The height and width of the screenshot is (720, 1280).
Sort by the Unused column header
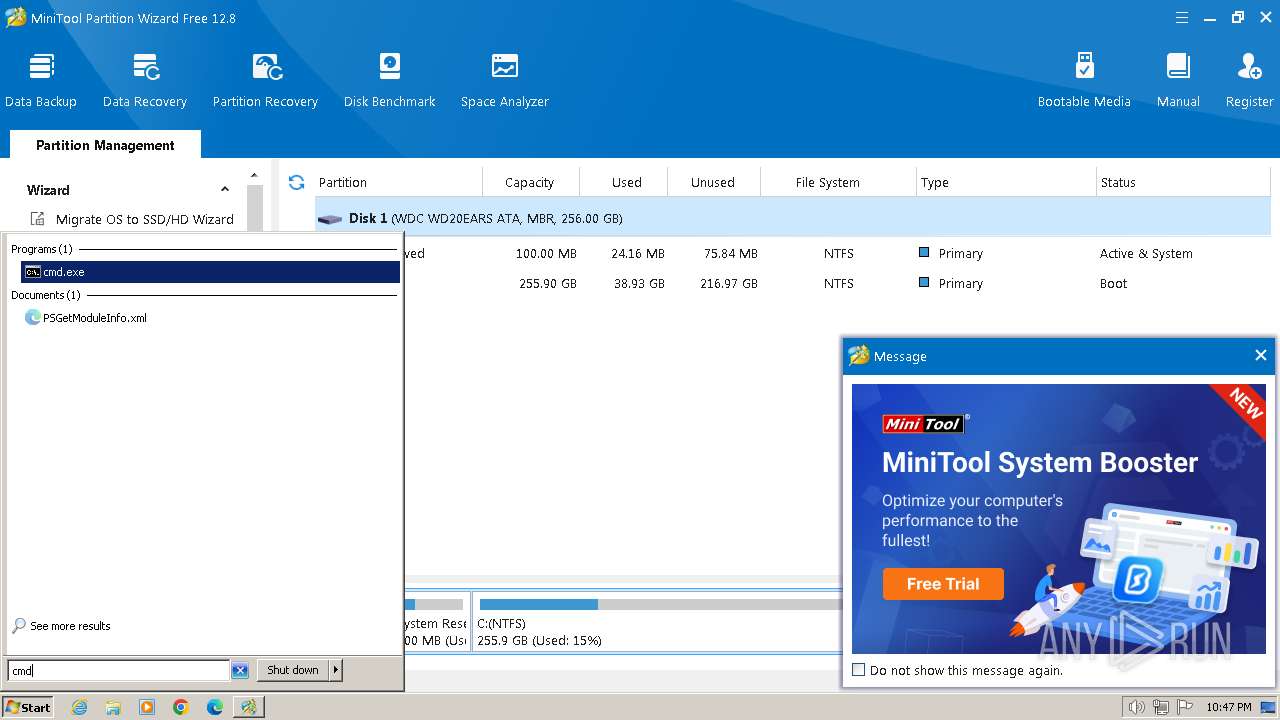(713, 182)
